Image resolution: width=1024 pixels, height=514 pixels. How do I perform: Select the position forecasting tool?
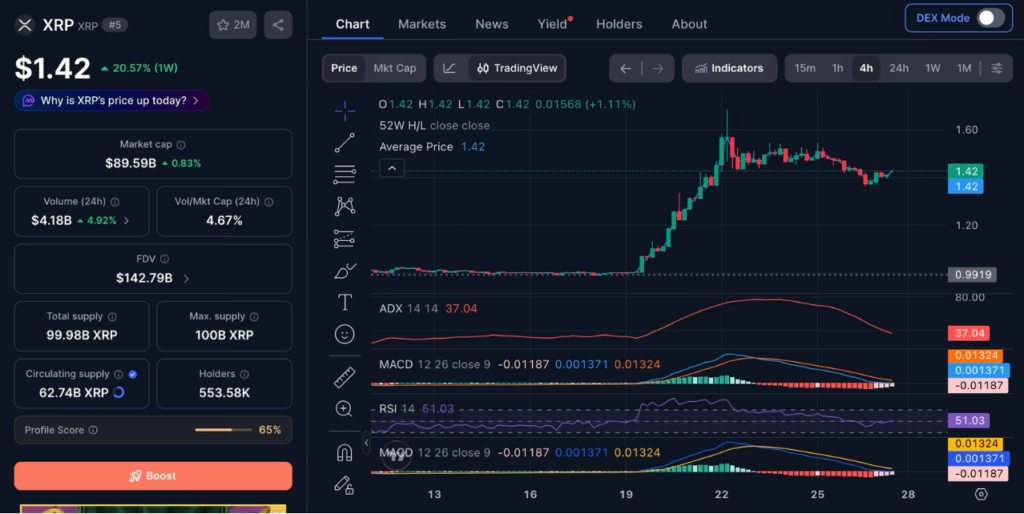(x=345, y=238)
